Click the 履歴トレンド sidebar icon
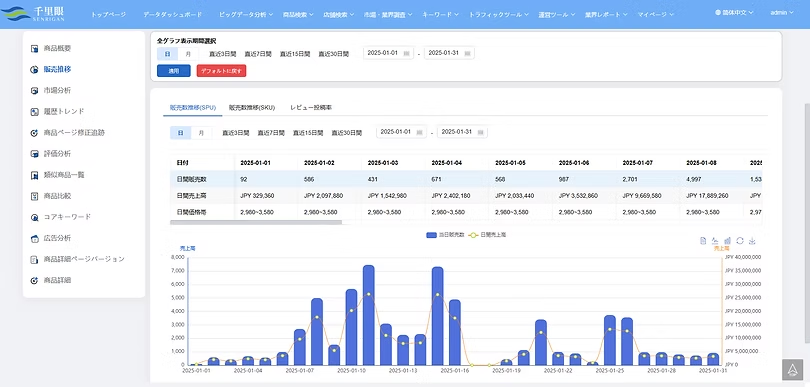This screenshot has width=810, height=387. point(35,112)
